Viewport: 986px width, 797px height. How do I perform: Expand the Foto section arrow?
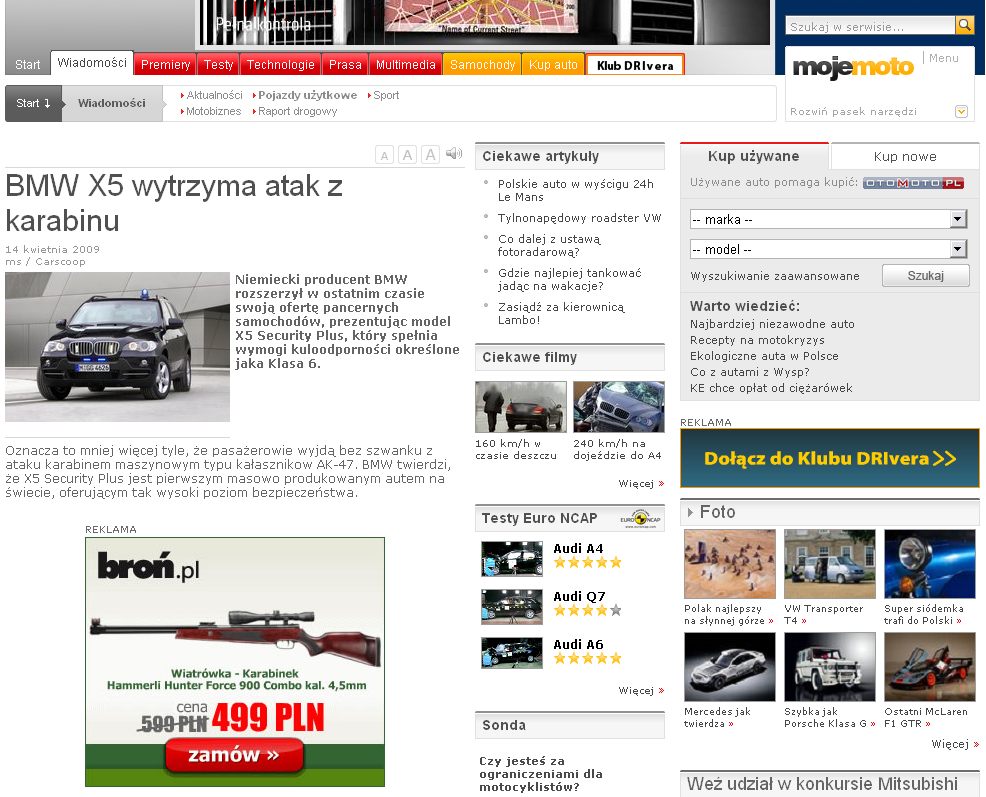point(690,512)
